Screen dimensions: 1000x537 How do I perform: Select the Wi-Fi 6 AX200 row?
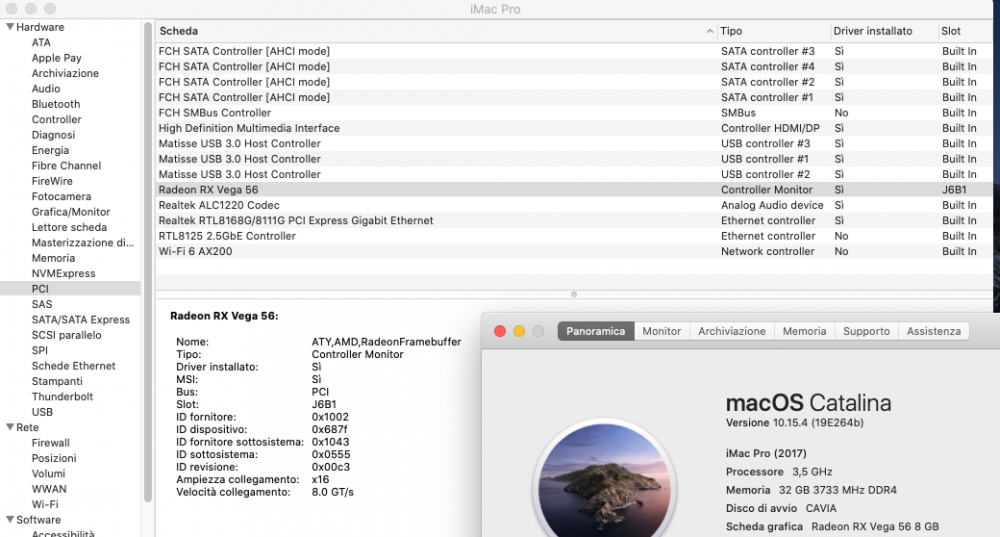click(574, 251)
